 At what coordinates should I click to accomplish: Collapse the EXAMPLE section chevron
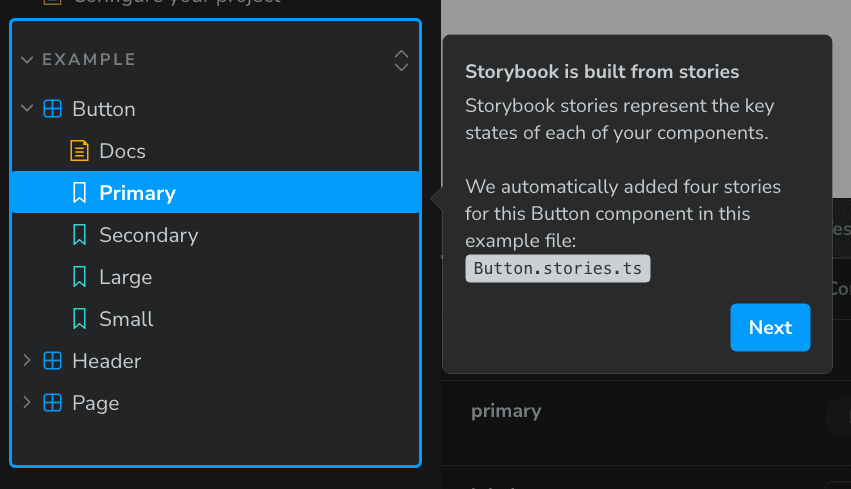coord(27,60)
